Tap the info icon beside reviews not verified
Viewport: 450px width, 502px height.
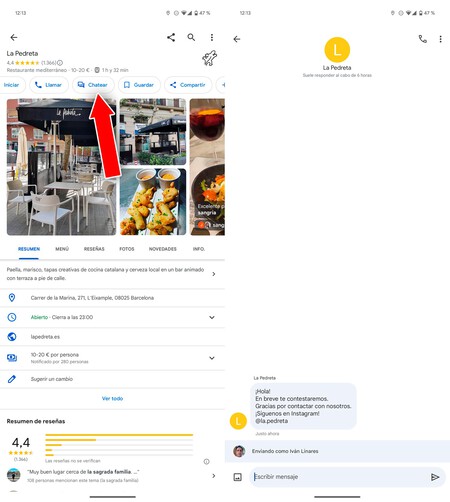(206, 461)
